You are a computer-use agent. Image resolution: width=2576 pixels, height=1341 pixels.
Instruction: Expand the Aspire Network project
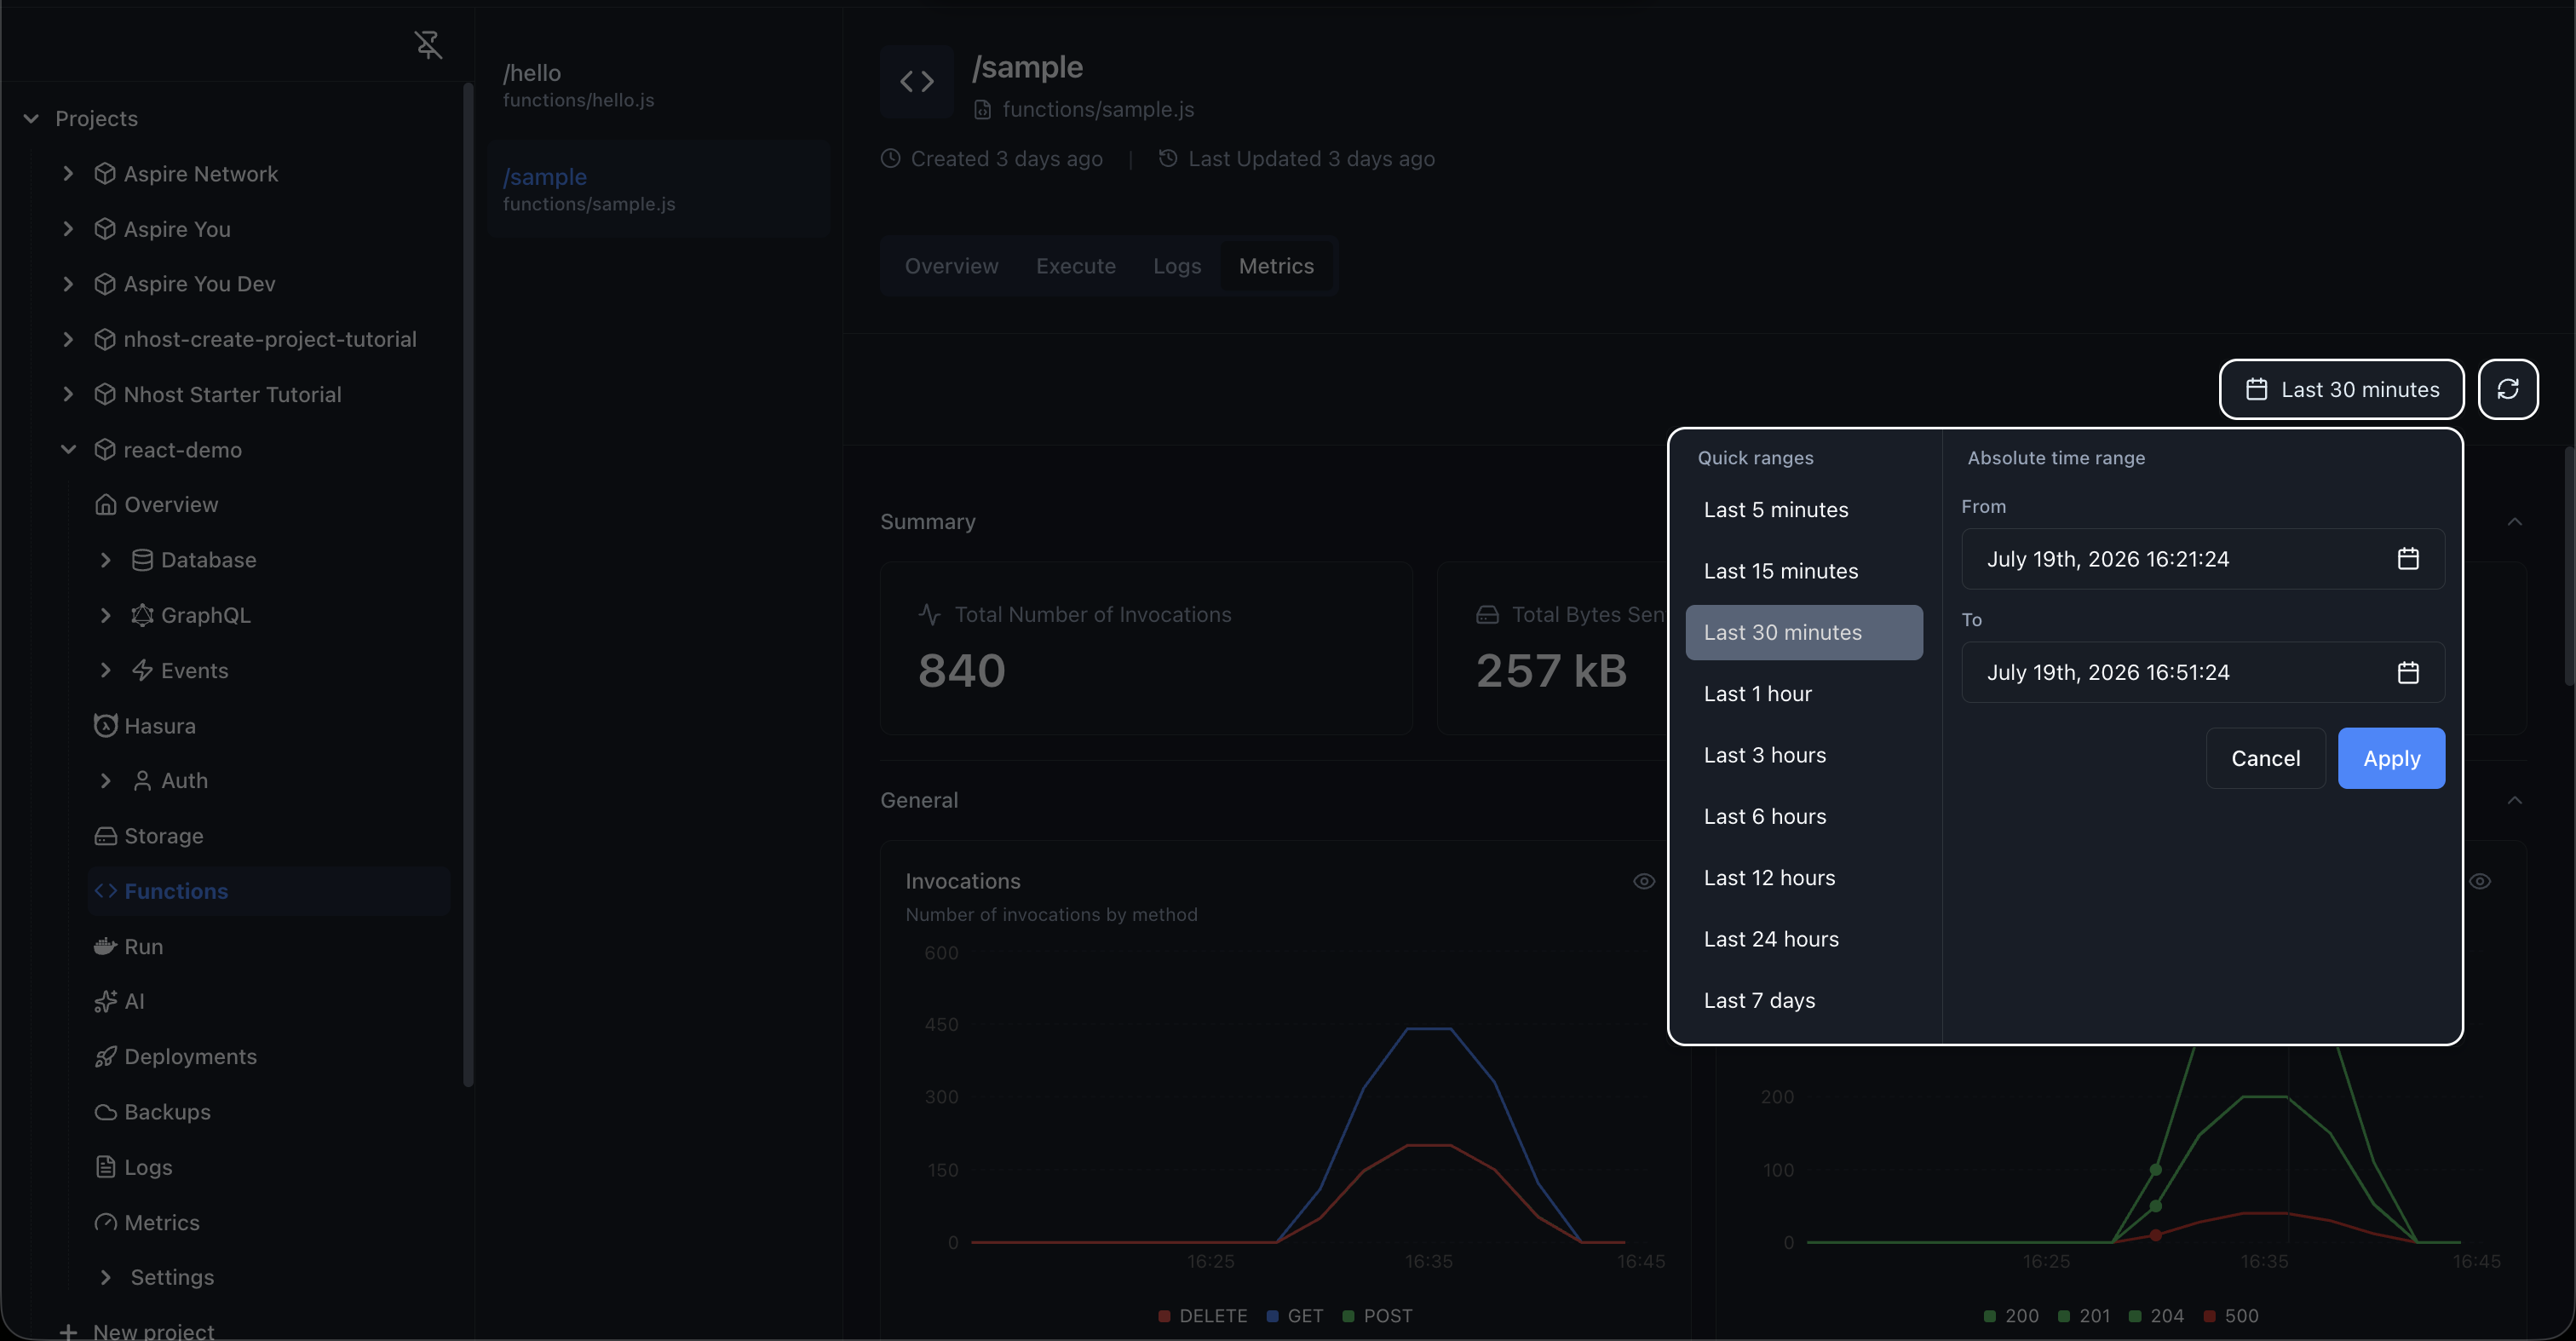(x=68, y=173)
